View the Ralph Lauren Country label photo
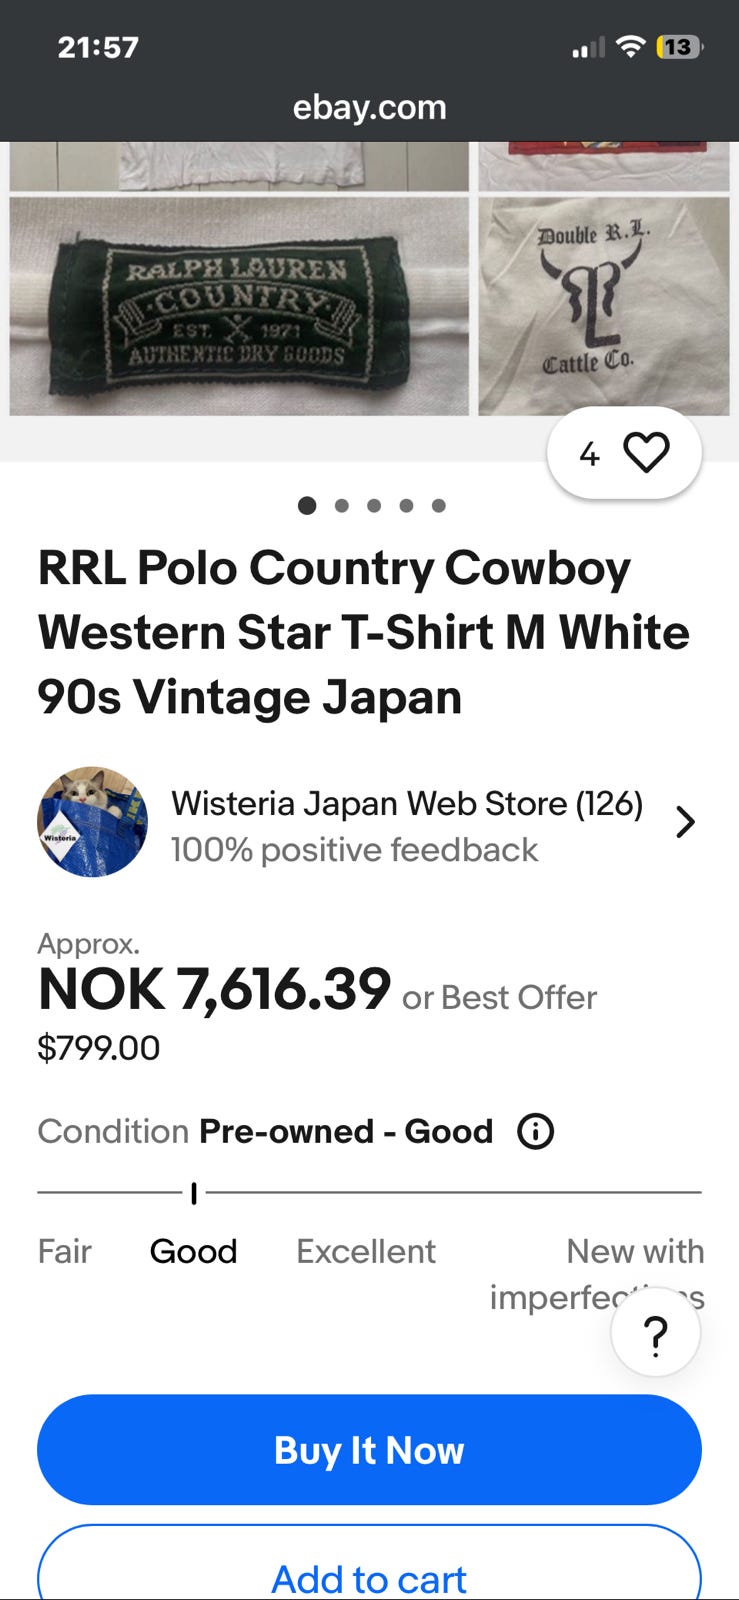This screenshot has width=739, height=1600. 239,306
